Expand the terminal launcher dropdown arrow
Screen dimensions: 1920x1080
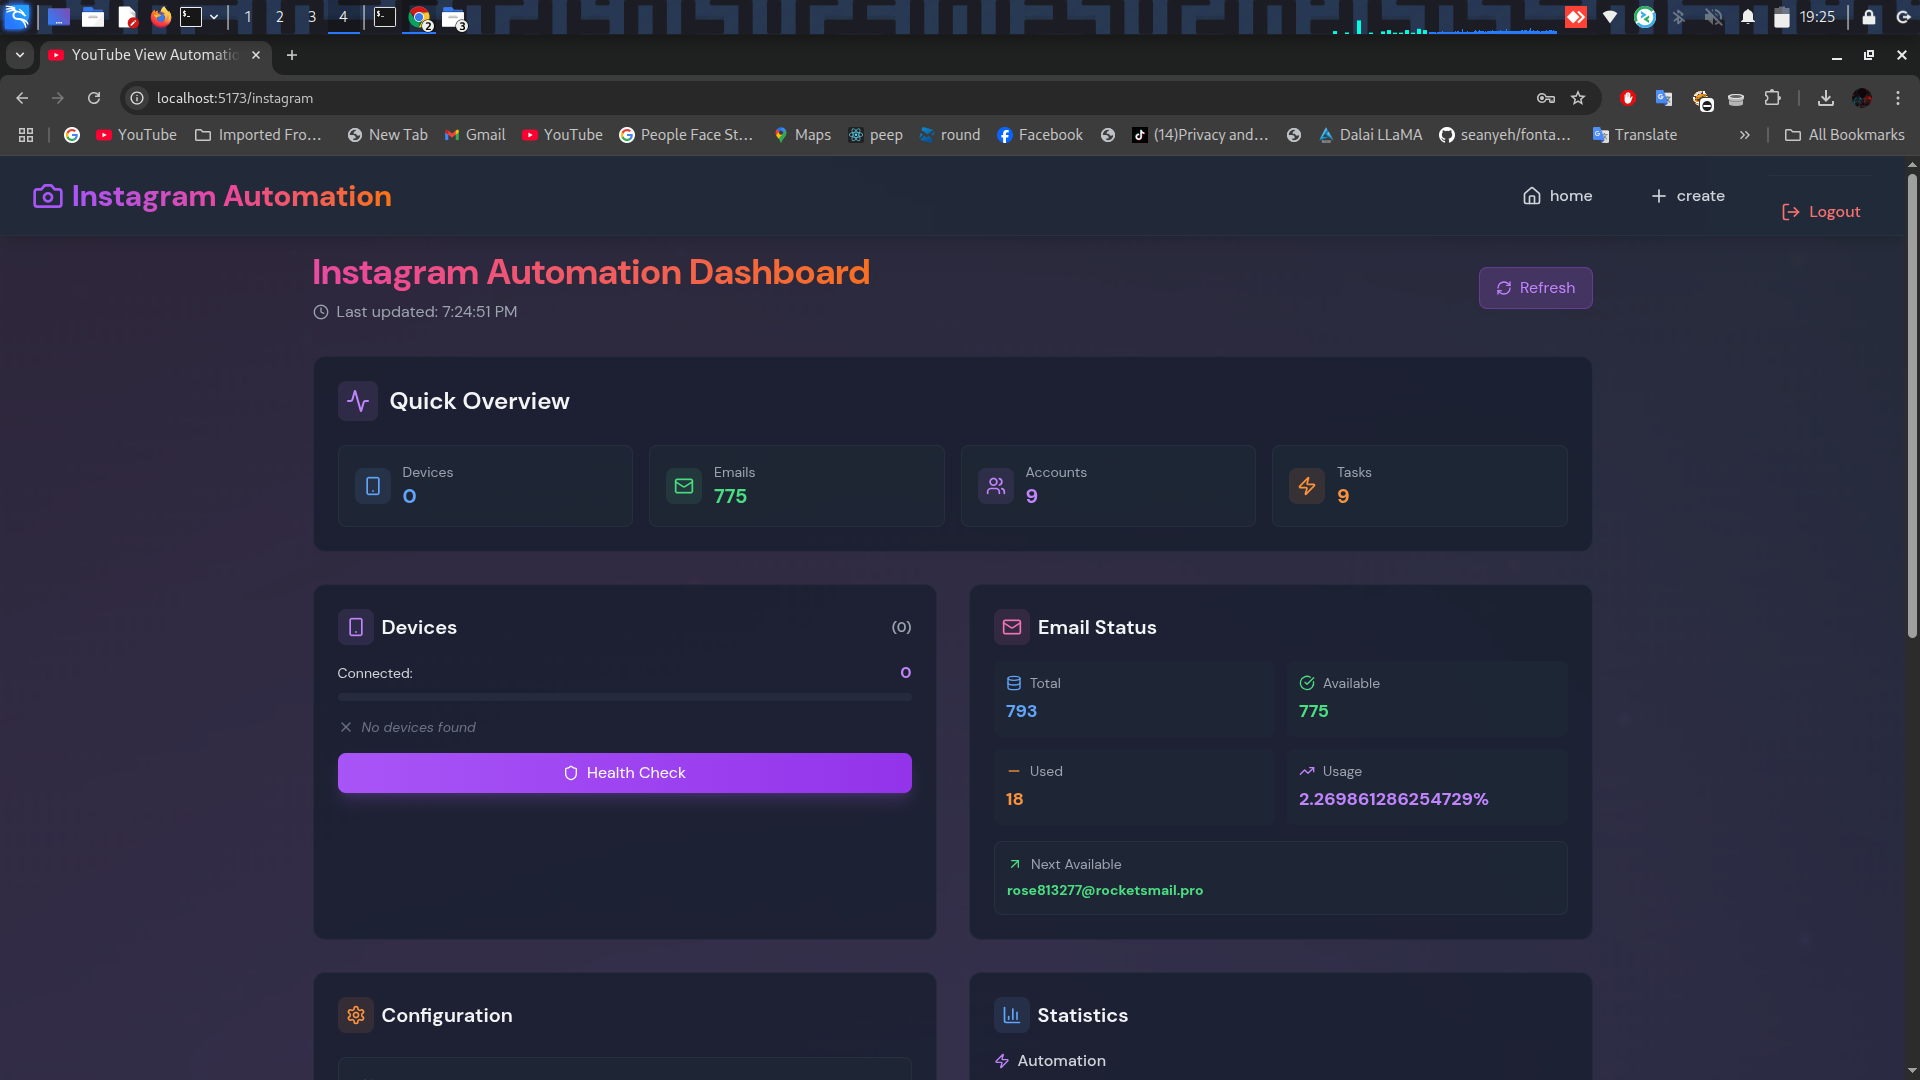tap(214, 17)
